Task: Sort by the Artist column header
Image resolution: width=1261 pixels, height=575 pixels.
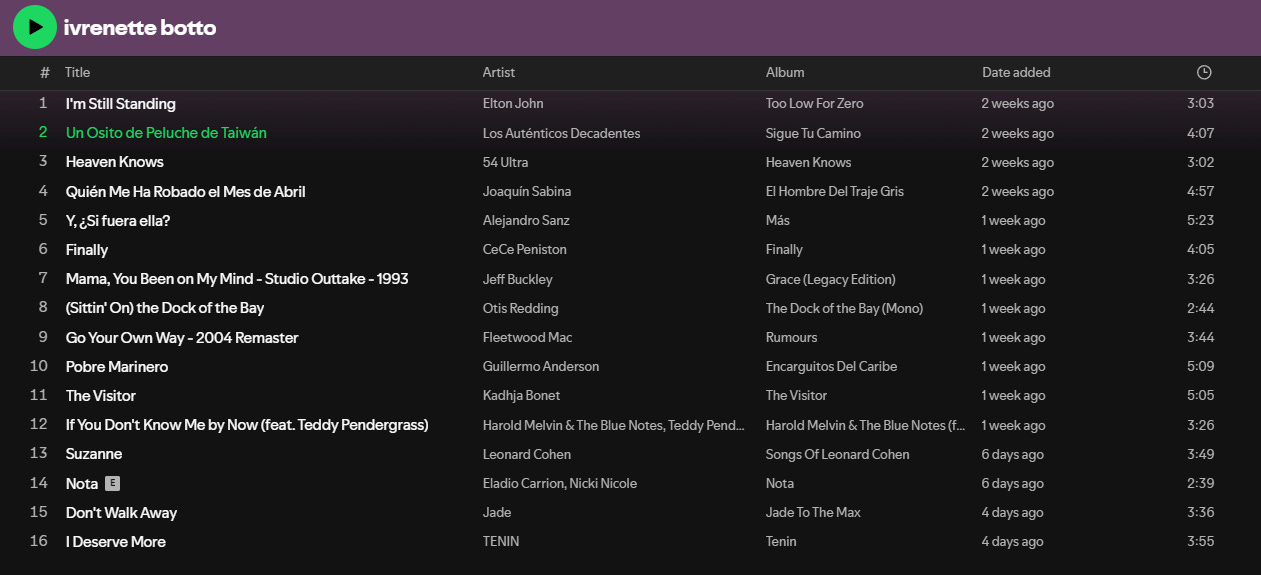Action: point(499,72)
